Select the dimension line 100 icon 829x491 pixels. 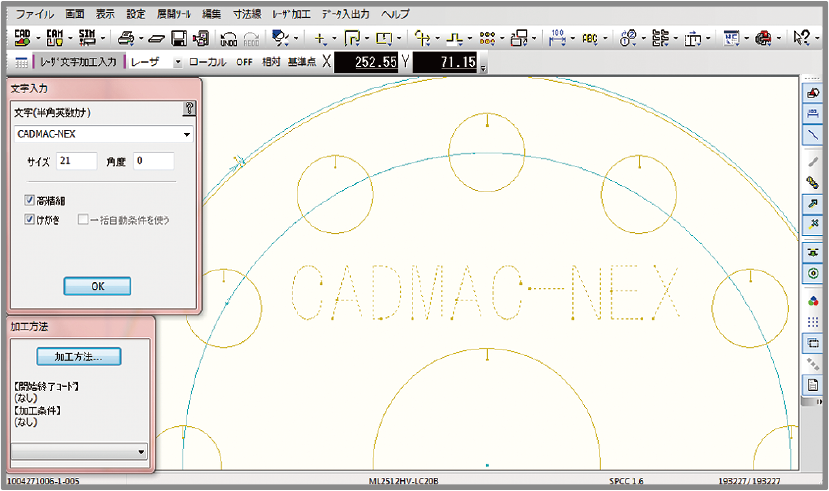[558, 38]
